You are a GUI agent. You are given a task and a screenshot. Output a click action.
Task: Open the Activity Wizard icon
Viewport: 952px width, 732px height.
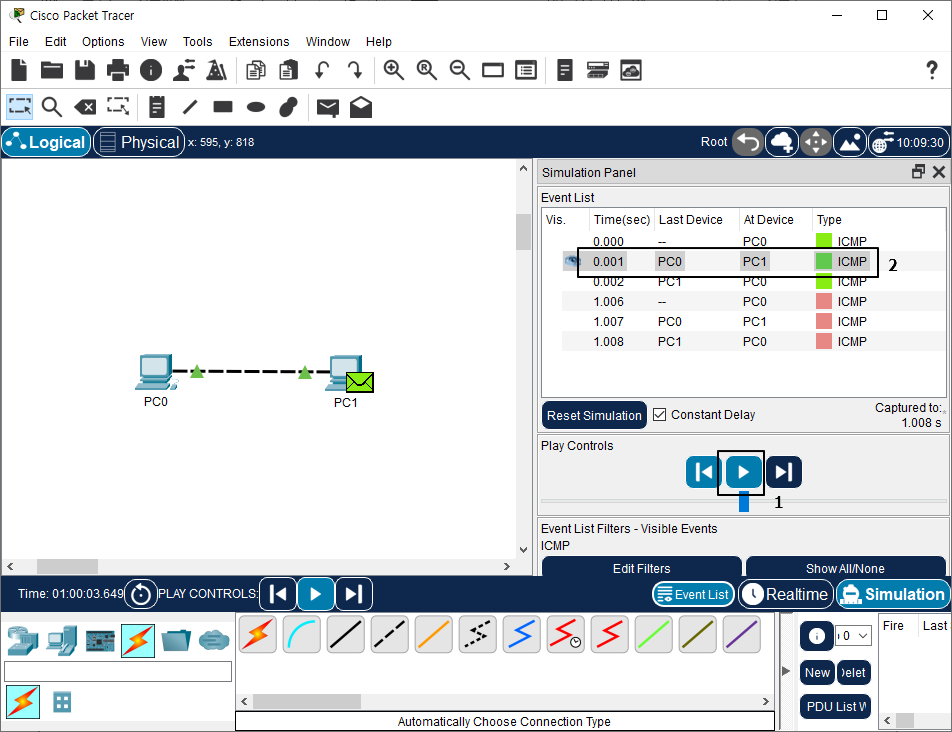pos(217,70)
